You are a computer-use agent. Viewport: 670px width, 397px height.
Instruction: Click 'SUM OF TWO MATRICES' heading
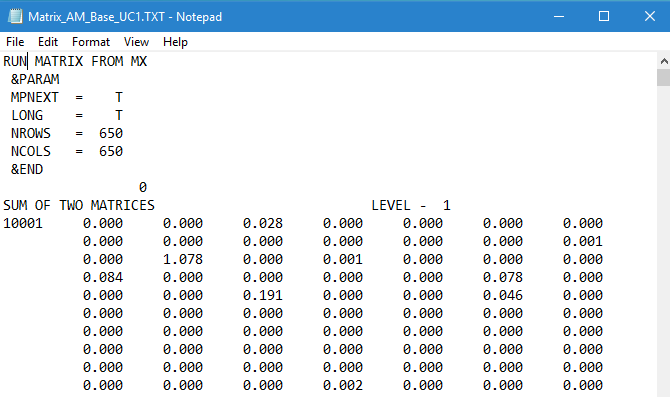click(x=79, y=206)
